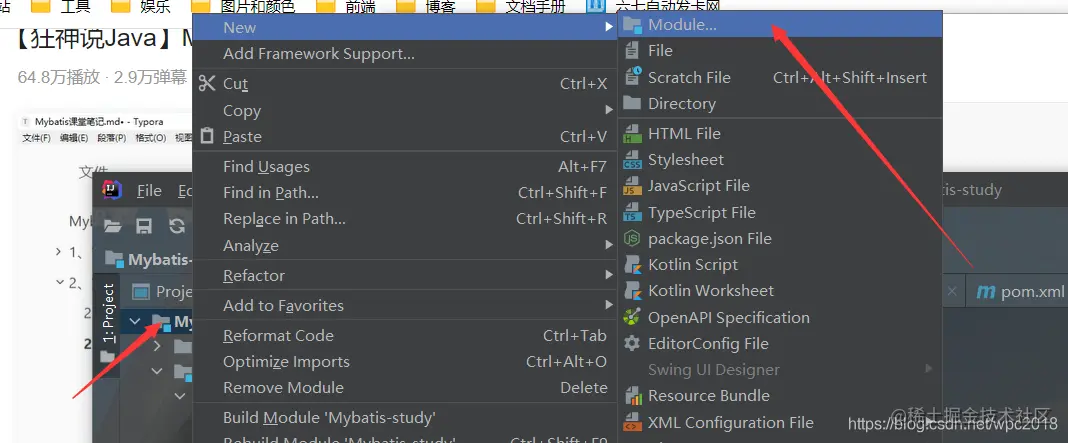
Task: Open Typora 编辑(E) menu
Action: pyautogui.click(x=74, y=138)
